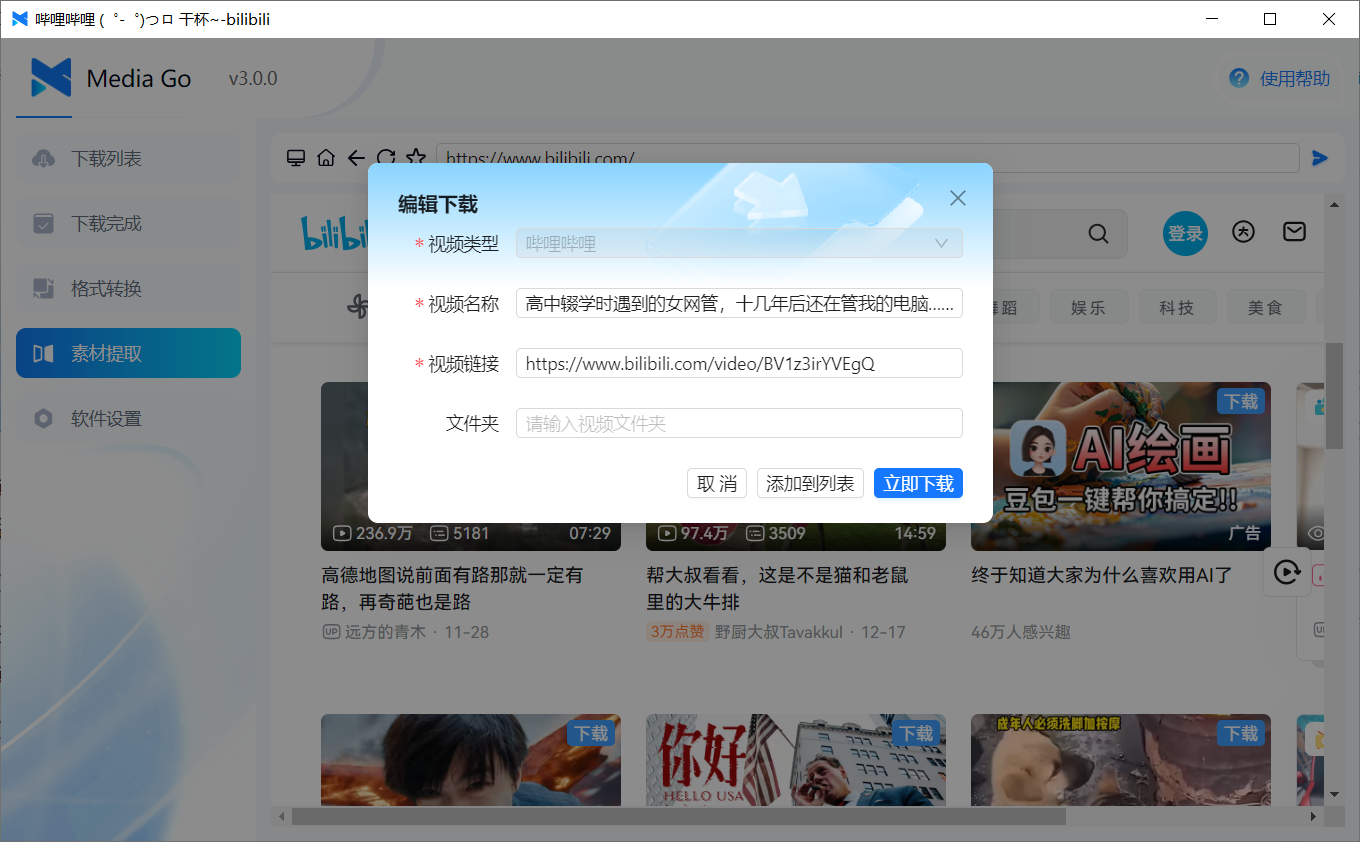Open video title 高德地图说前面有路那就一定有路
Viewport: 1360px width, 842px height.
(x=452, y=588)
